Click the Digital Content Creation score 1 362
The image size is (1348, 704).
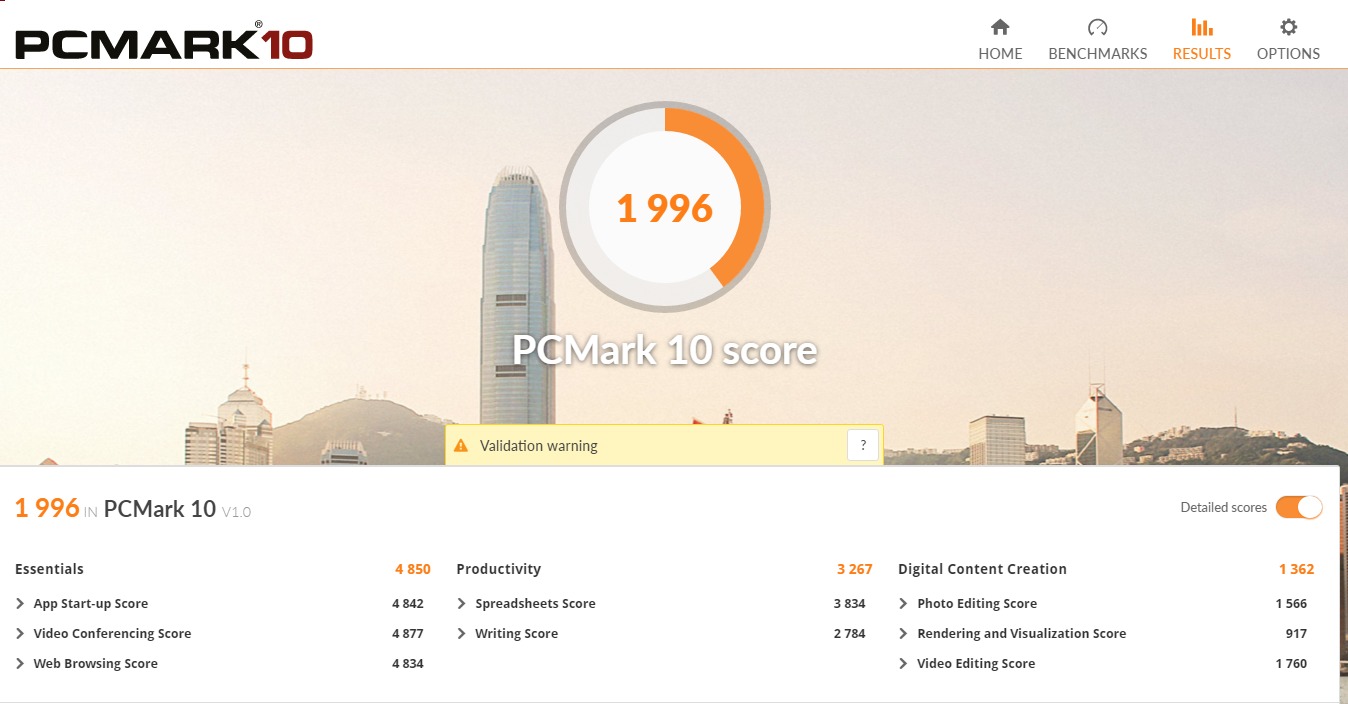(1297, 569)
